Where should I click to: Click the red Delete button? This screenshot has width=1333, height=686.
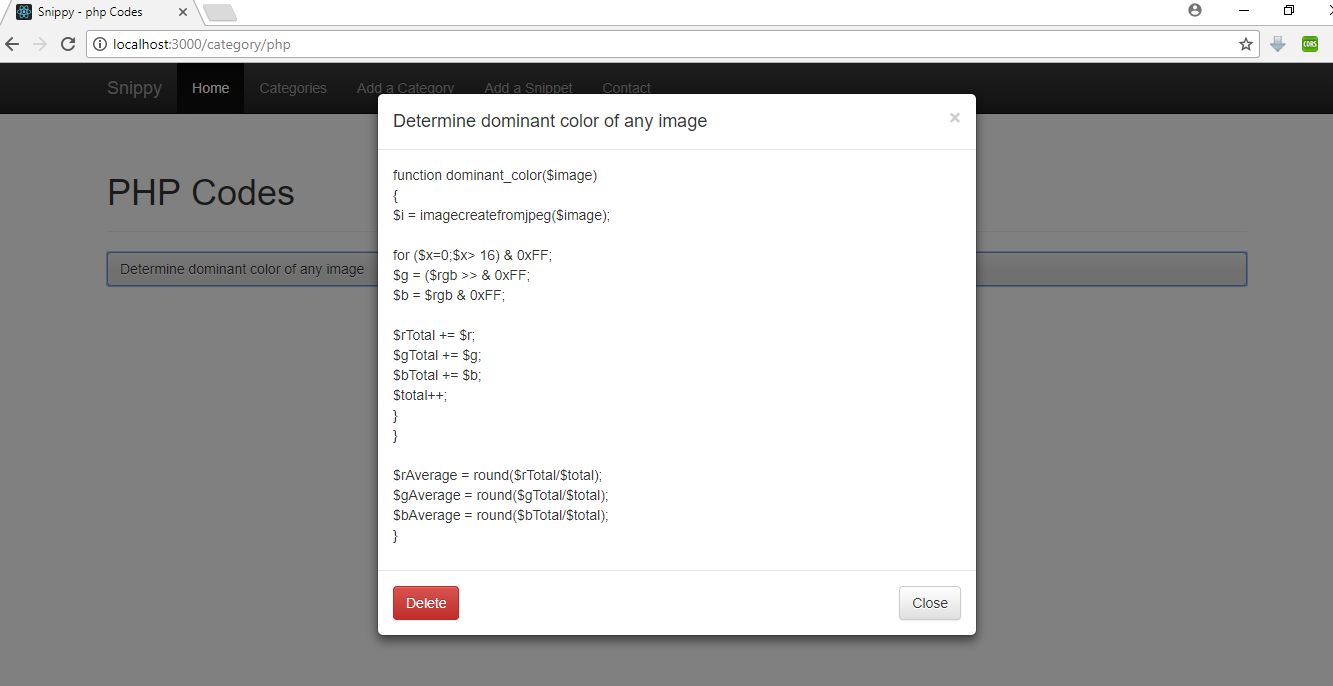tap(425, 603)
